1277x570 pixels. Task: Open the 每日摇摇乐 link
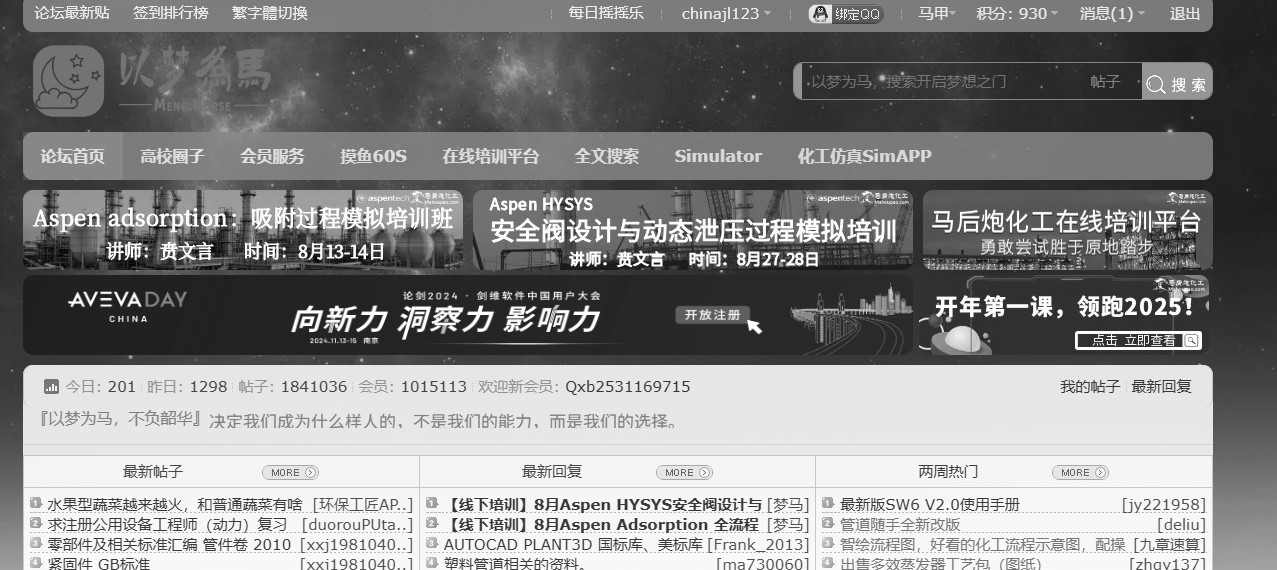click(x=606, y=14)
